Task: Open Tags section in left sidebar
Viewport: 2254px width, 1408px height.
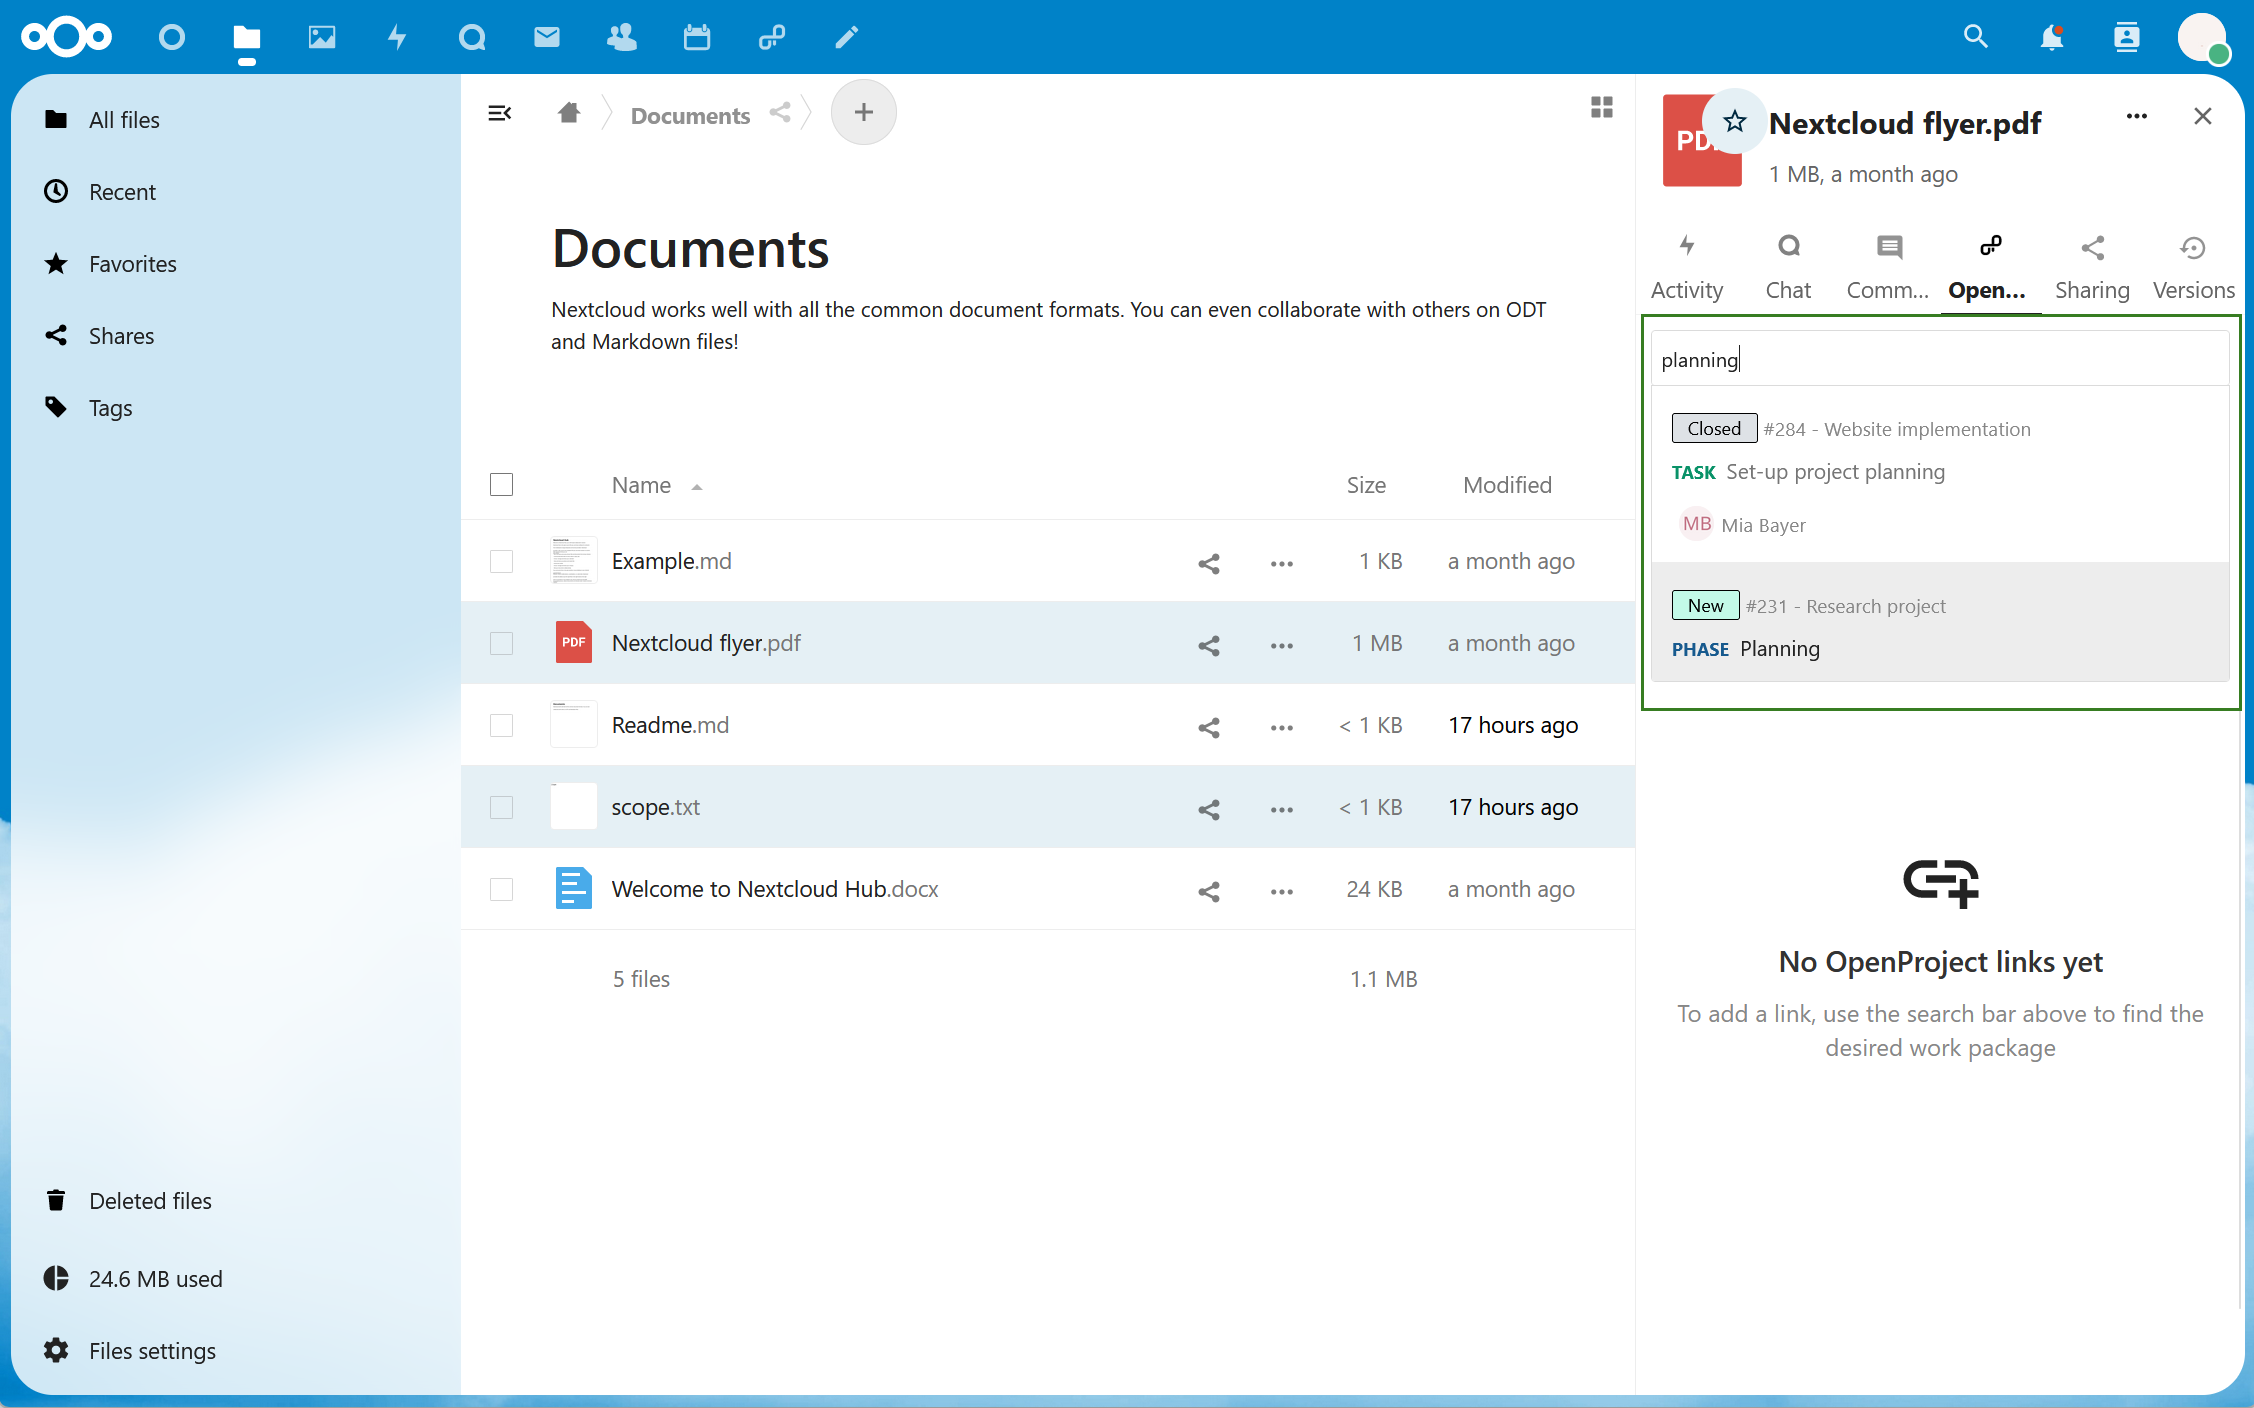Action: pos(110,407)
